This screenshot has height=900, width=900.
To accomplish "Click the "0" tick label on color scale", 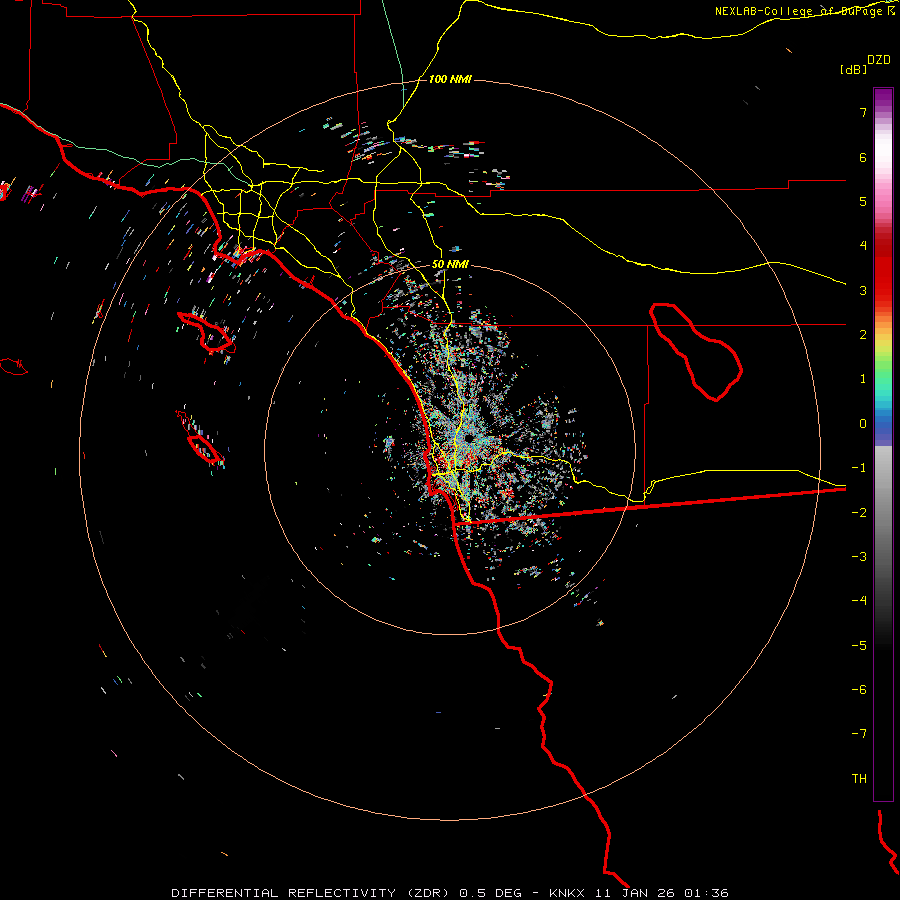I will 863,424.
